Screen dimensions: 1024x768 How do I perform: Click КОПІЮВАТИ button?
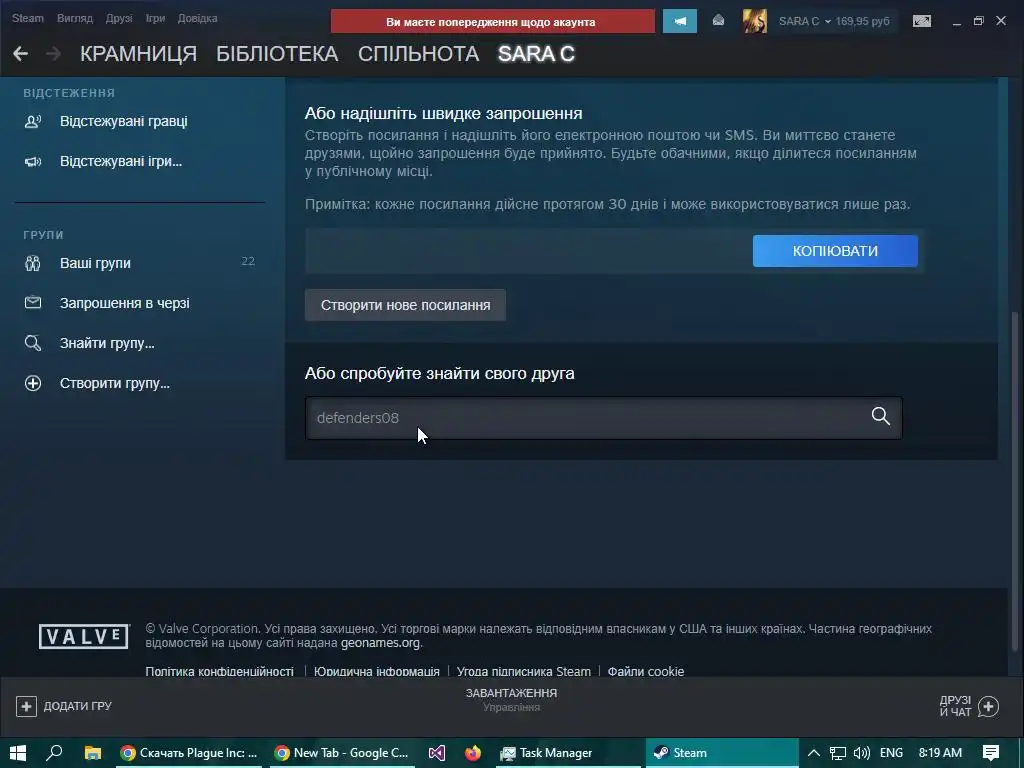835,251
